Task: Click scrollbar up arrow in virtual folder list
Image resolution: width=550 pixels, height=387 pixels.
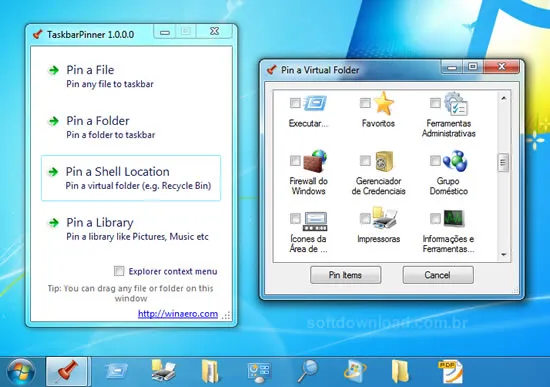Action: click(504, 98)
